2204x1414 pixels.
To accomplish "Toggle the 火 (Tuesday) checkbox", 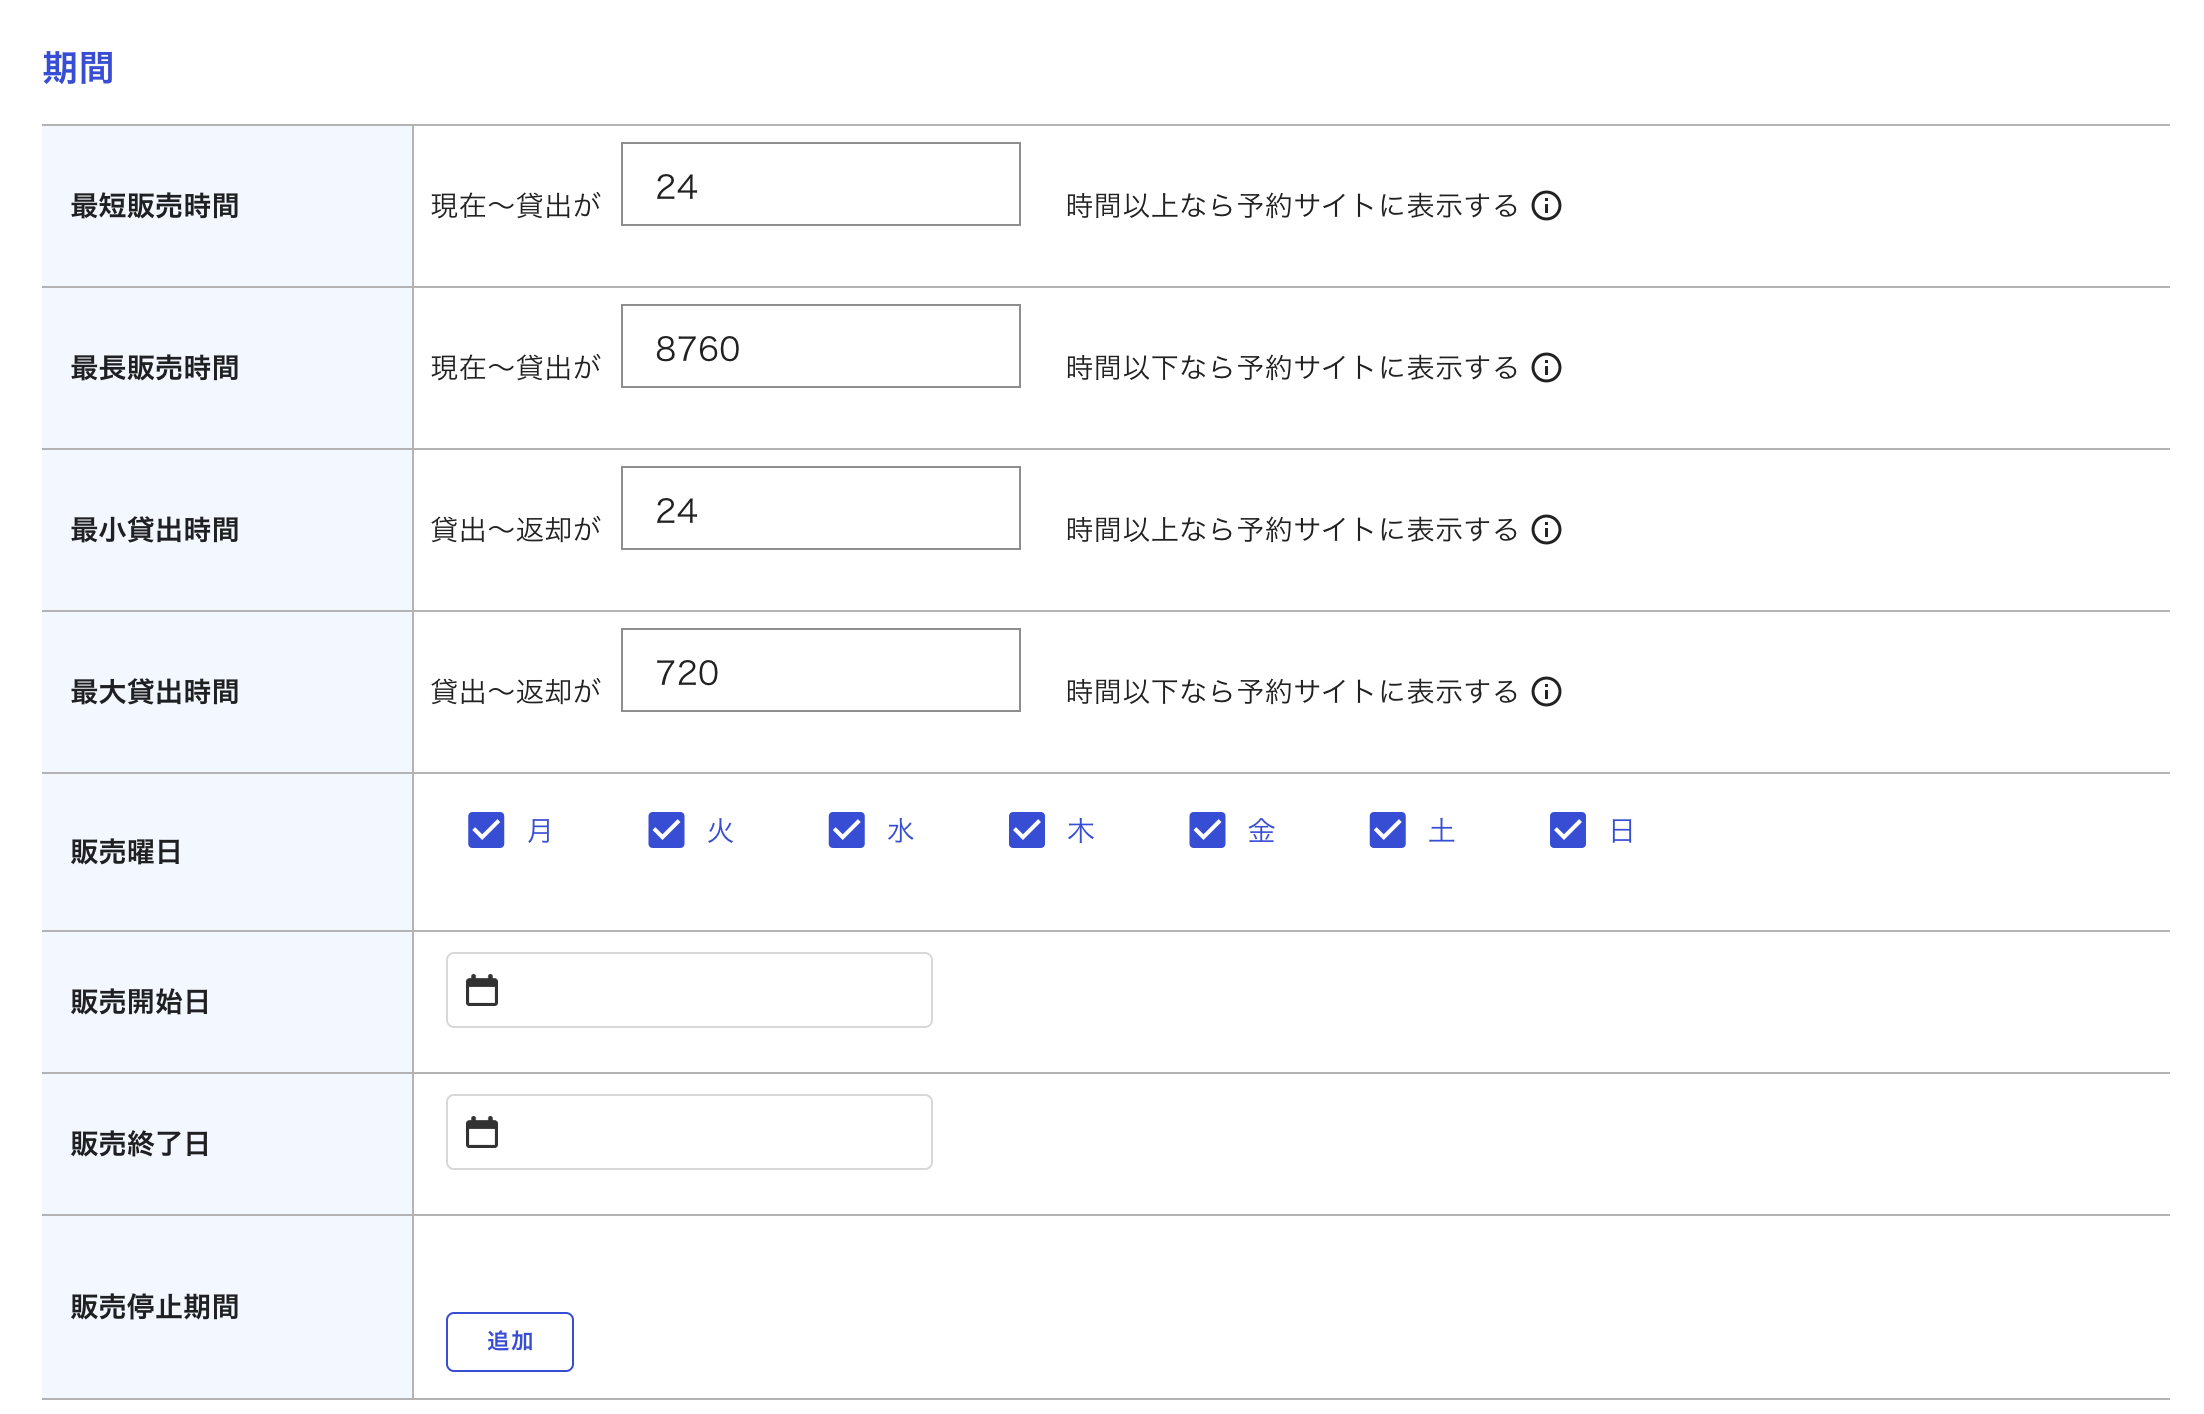I will [666, 830].
